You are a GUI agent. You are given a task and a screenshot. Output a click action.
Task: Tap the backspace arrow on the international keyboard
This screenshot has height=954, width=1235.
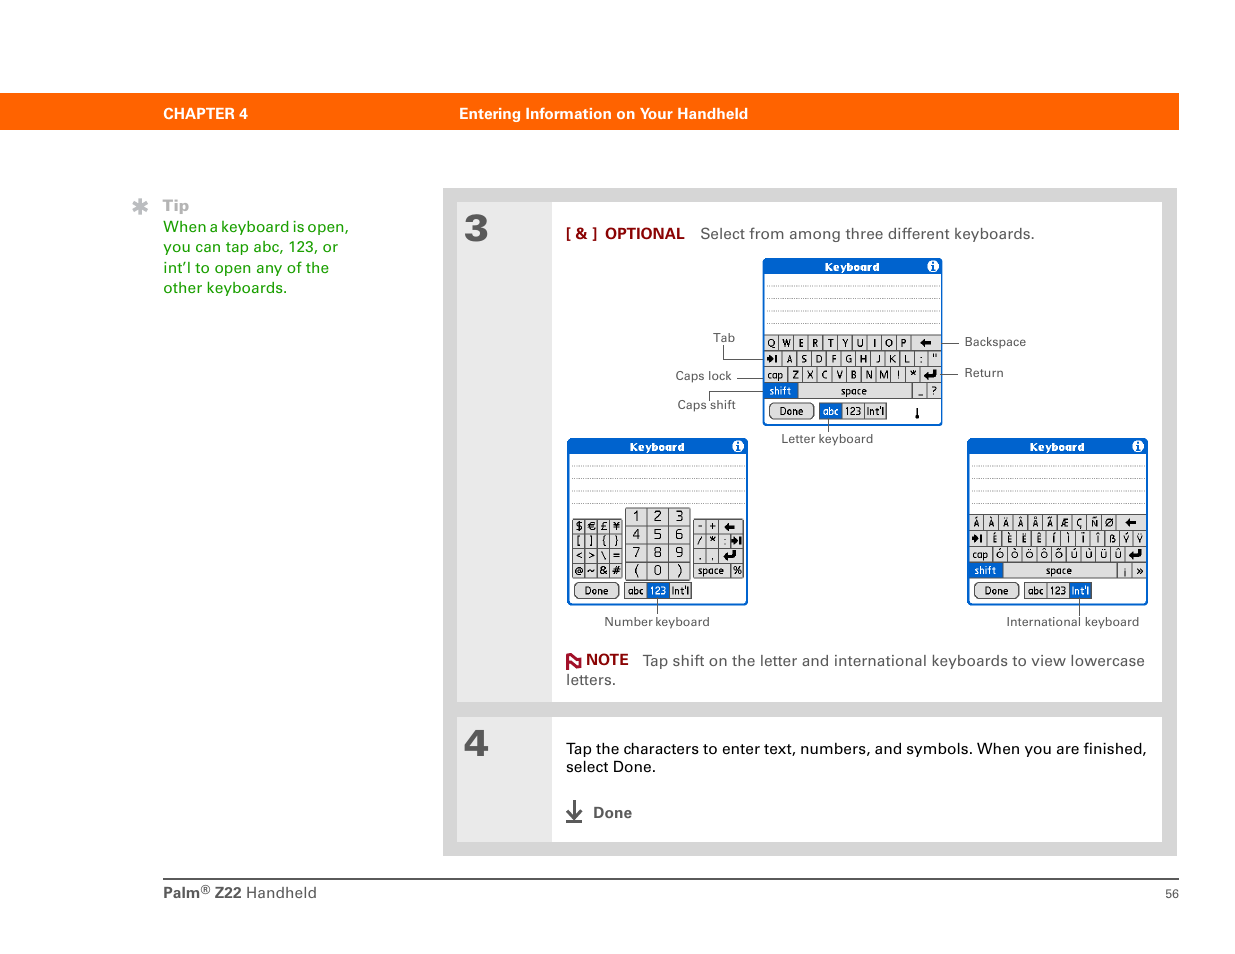point(1131,523)
